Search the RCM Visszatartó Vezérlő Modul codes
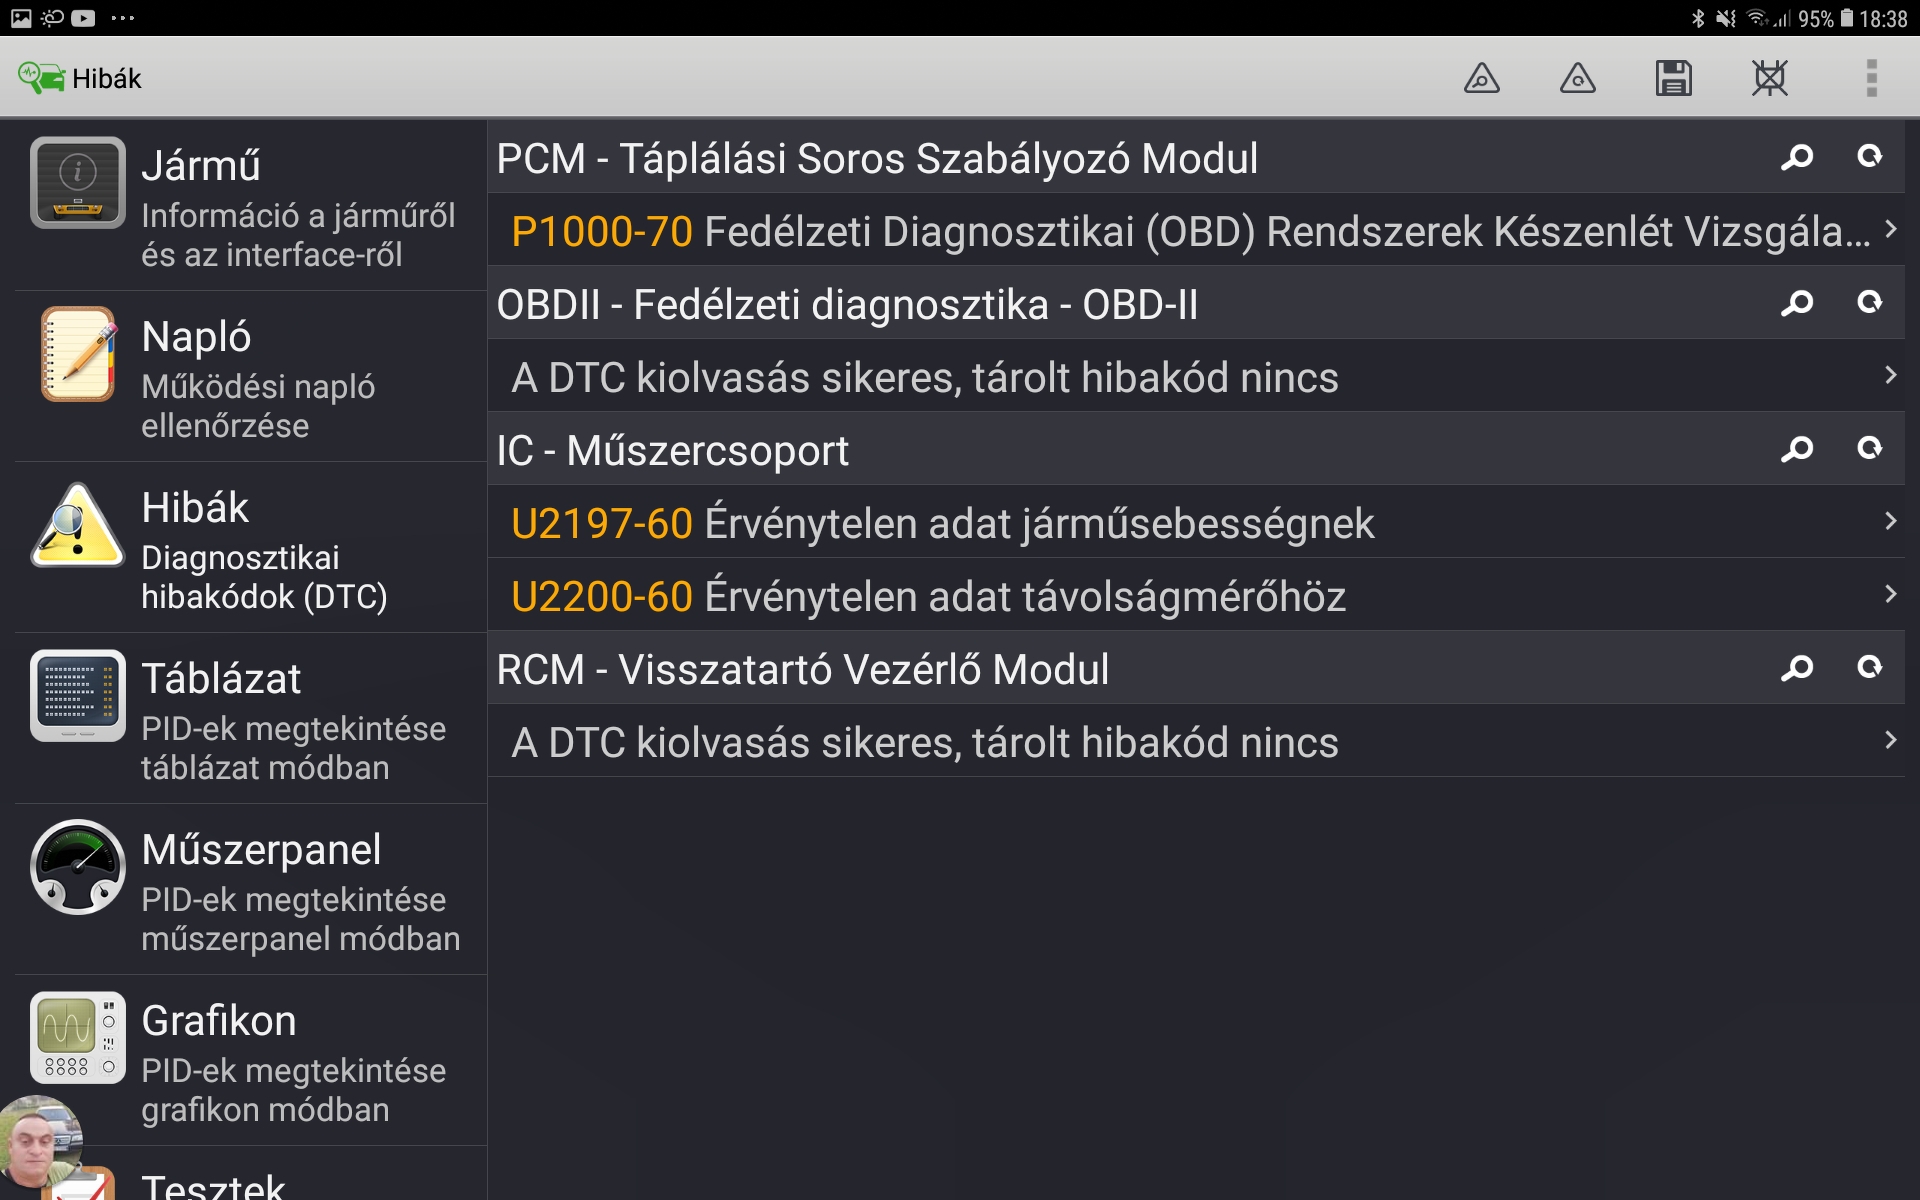Viewport: 1920px width, 1200px height. (1797, 668)
